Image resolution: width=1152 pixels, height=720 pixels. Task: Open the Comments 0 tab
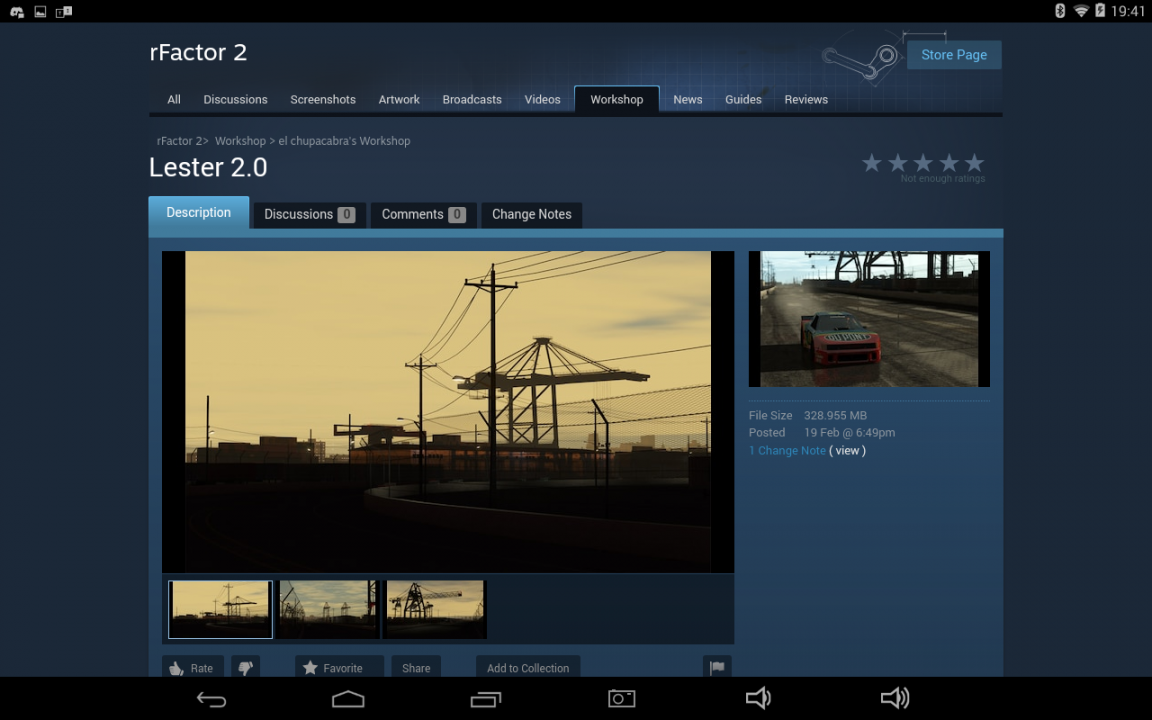pos(423,215)
